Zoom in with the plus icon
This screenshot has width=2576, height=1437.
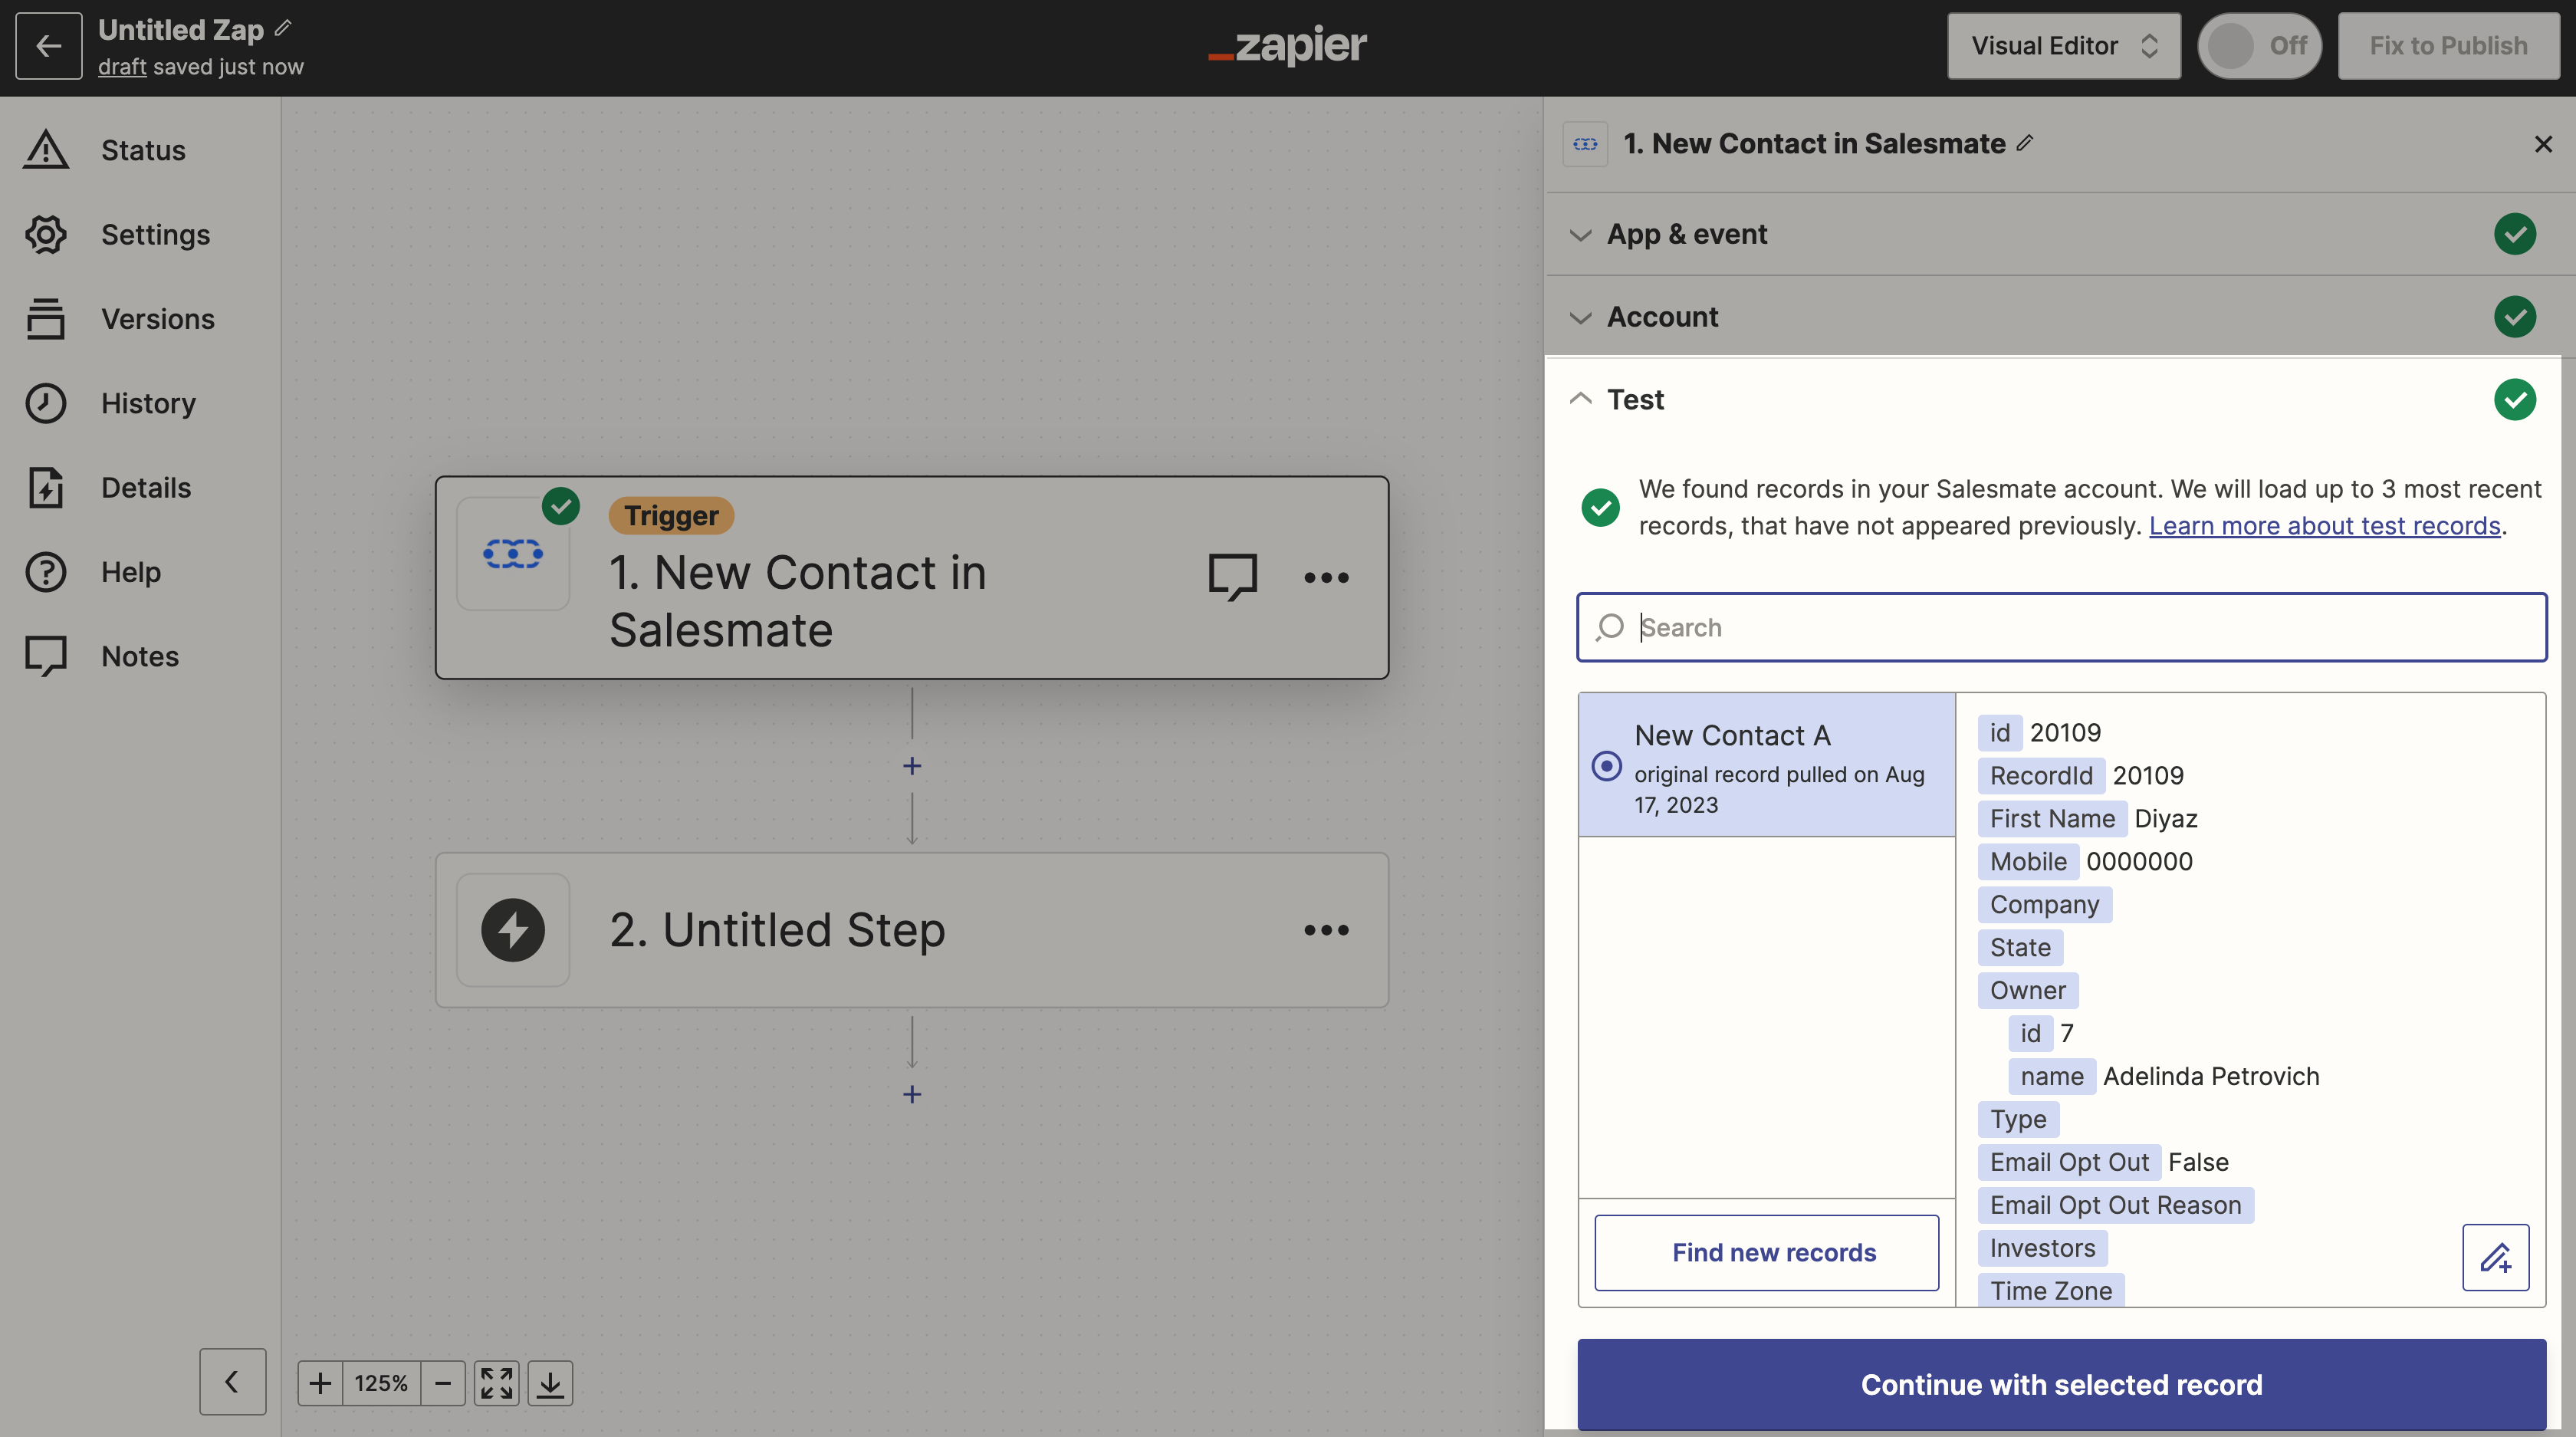point(320,1383)
